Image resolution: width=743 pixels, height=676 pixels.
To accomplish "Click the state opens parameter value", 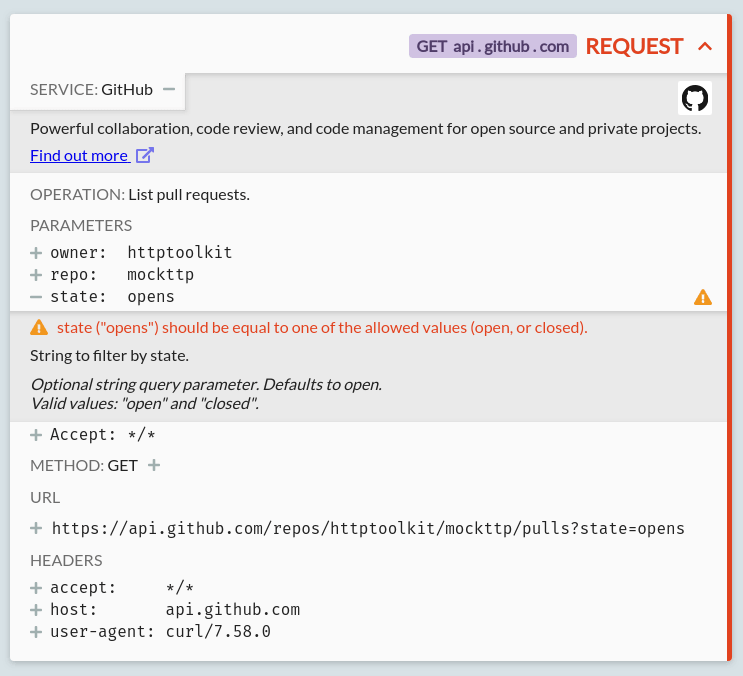I will 151,297.
